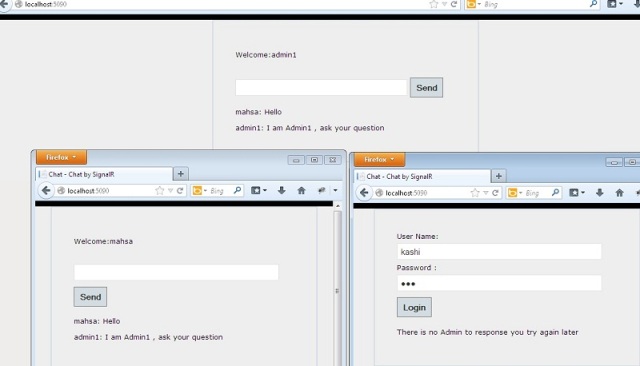Screen dimensions: 640x366
Task: Click back arrow in admin1 window
Action: [4, 4]
